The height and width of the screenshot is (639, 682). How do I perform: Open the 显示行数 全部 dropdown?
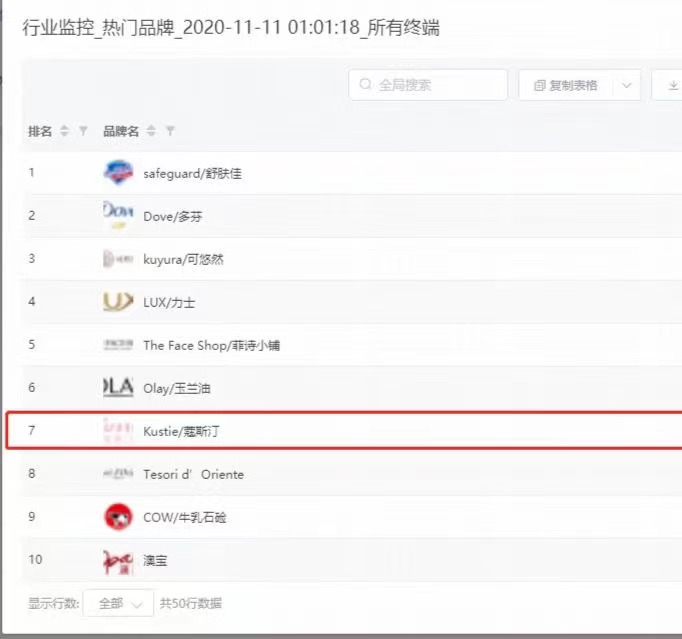click(119, 604)
